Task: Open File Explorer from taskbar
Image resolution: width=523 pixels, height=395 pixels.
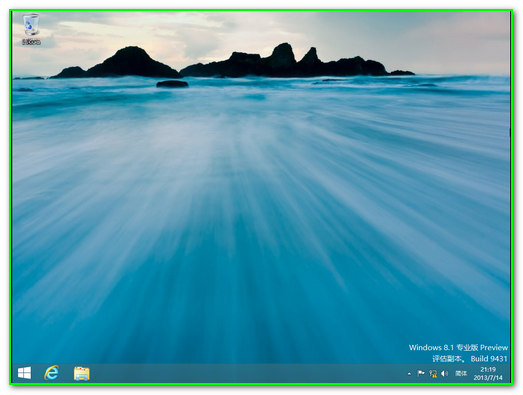Action: [x=82, y=373]
